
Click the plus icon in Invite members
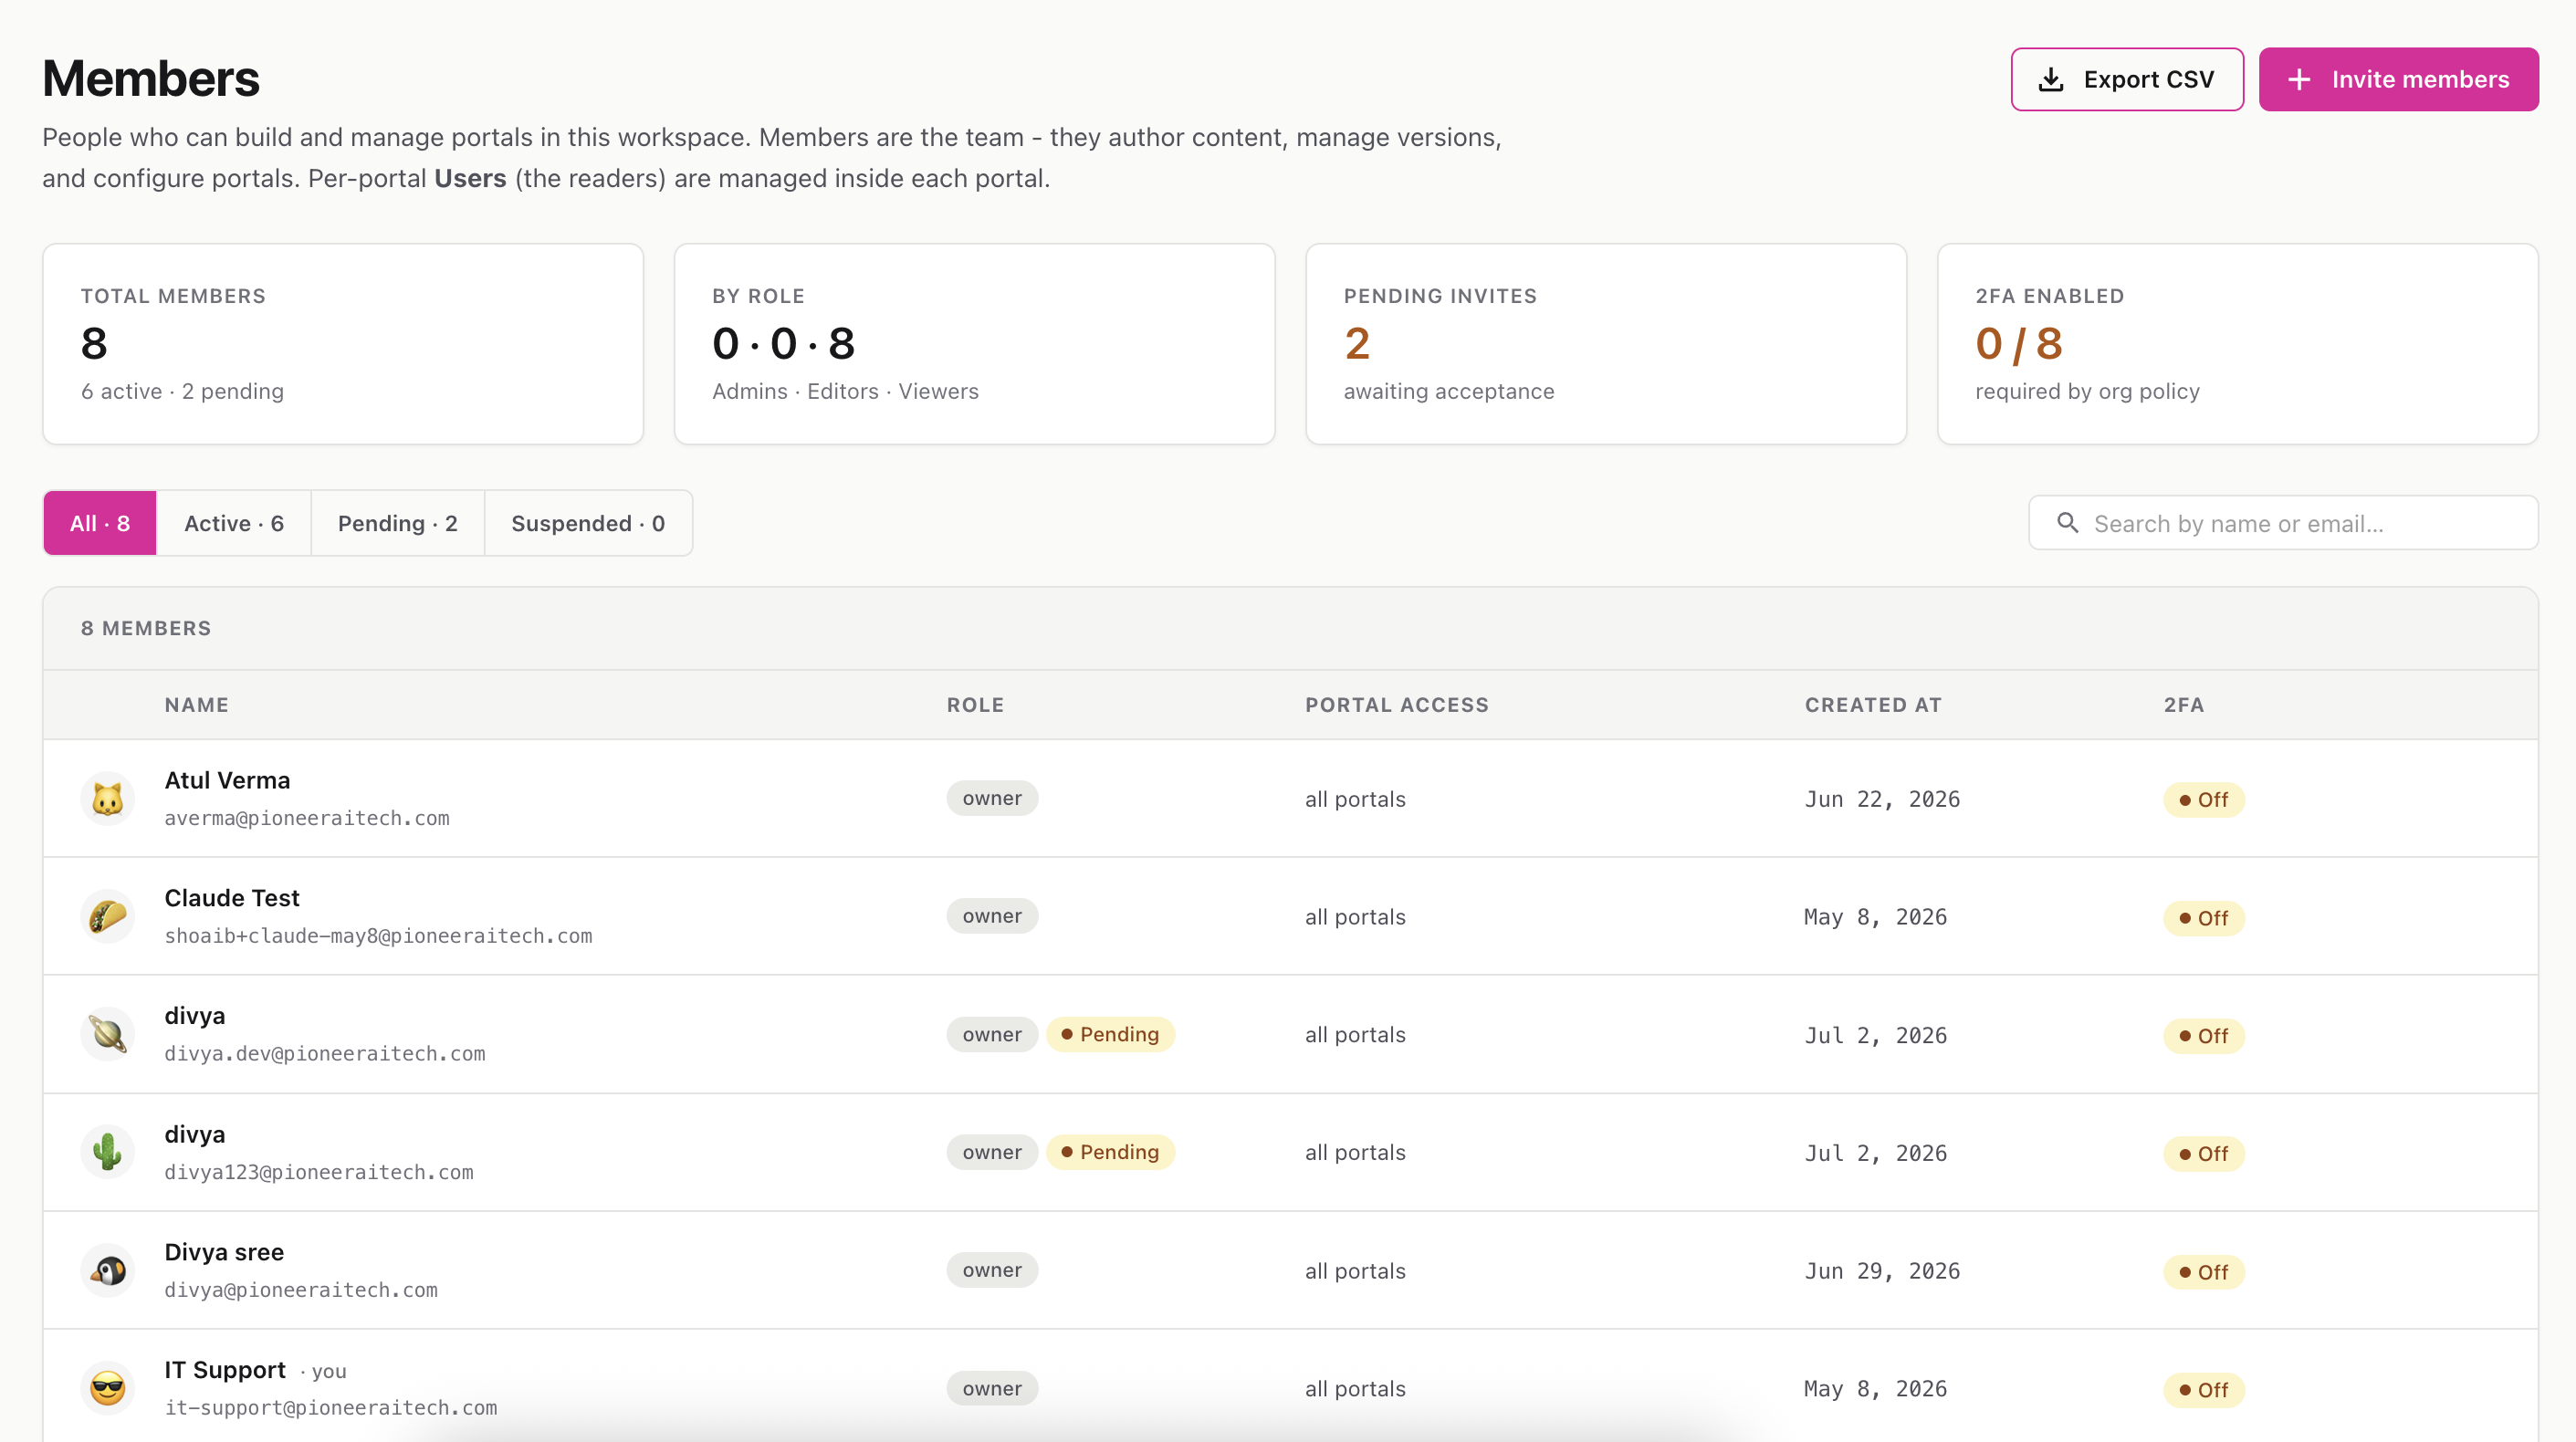click(2299, 79)
